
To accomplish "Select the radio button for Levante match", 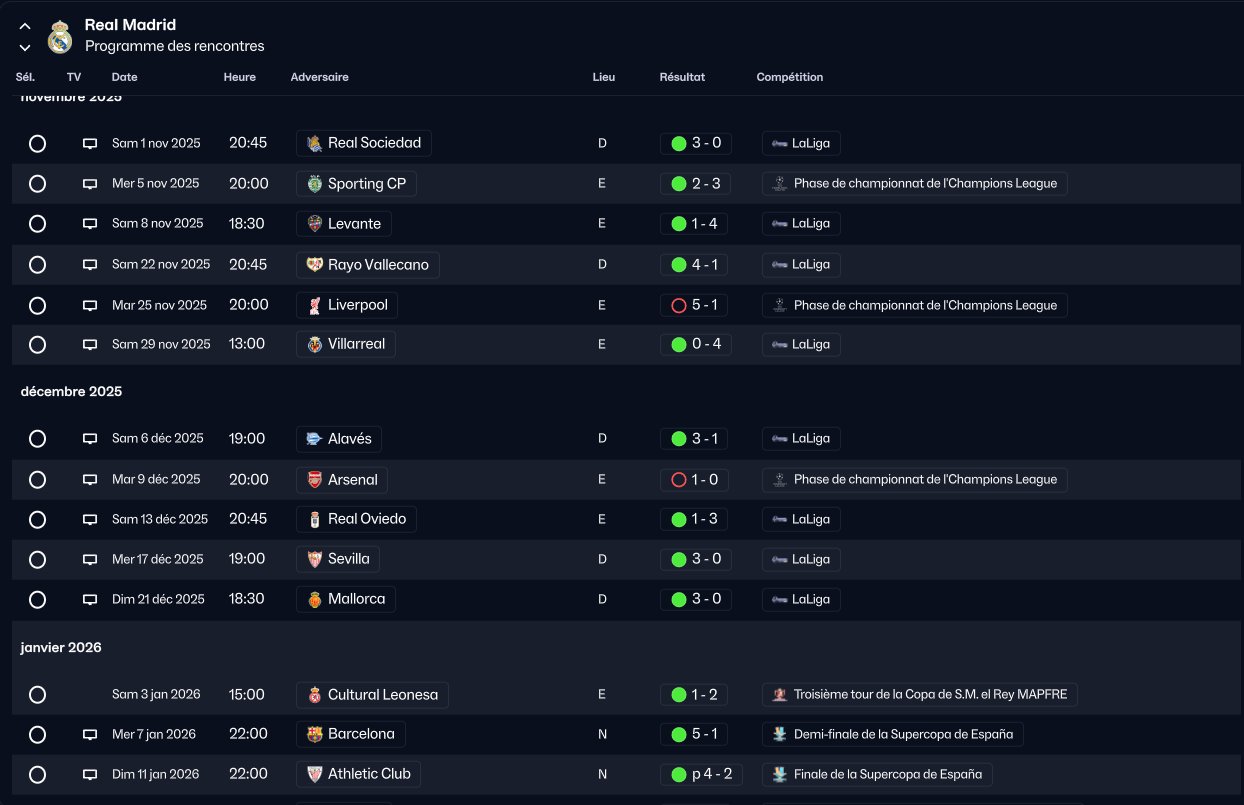I will tap(38, 224).
